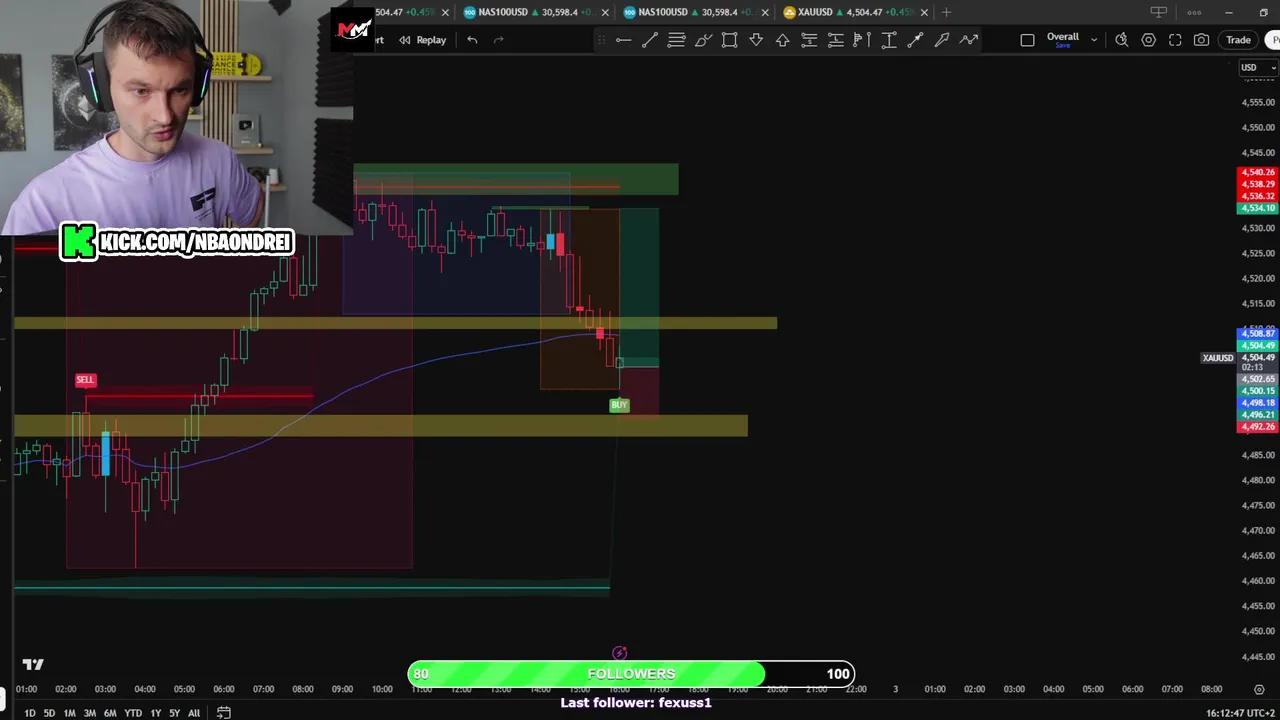This screenshot has height=720, width=1280.
Task: Set time range to 3M
Action: click(x=89, y=713)
